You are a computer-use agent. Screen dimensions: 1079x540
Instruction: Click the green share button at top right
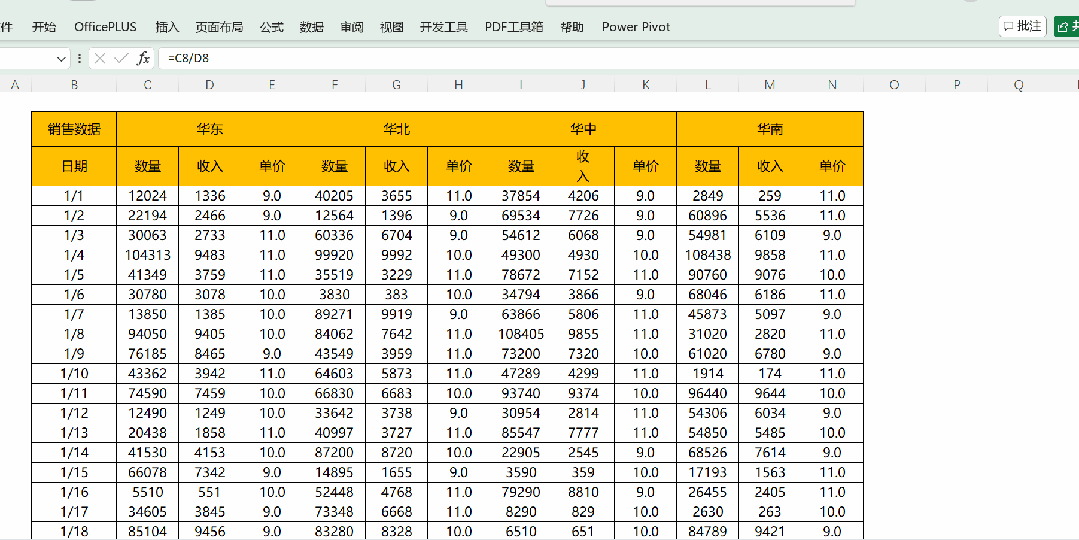coord(1066,27)
